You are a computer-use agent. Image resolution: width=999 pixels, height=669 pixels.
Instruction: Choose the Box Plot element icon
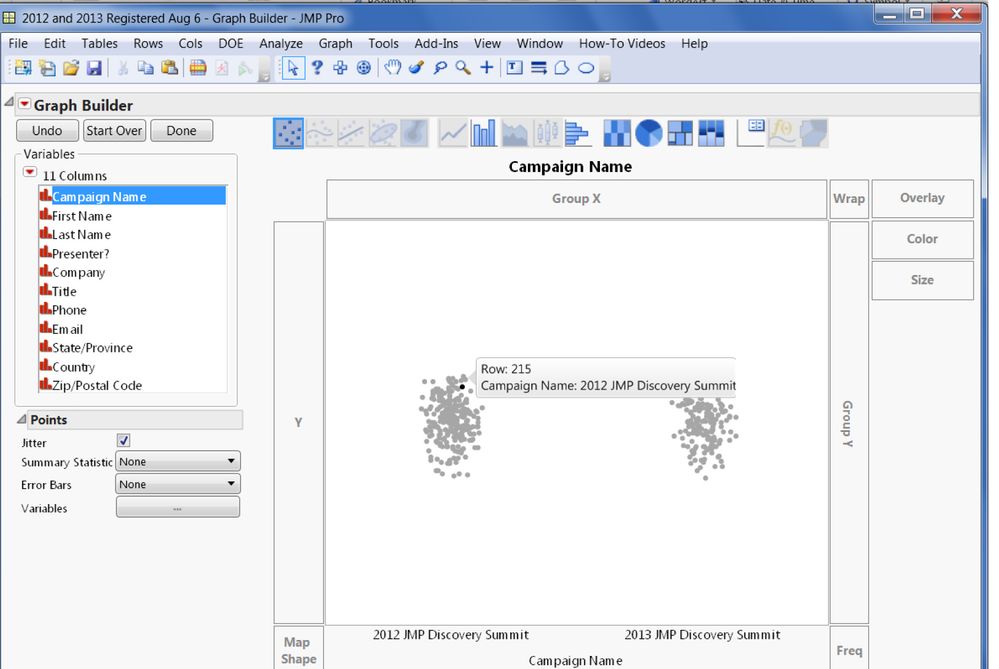tap(547, 134)
